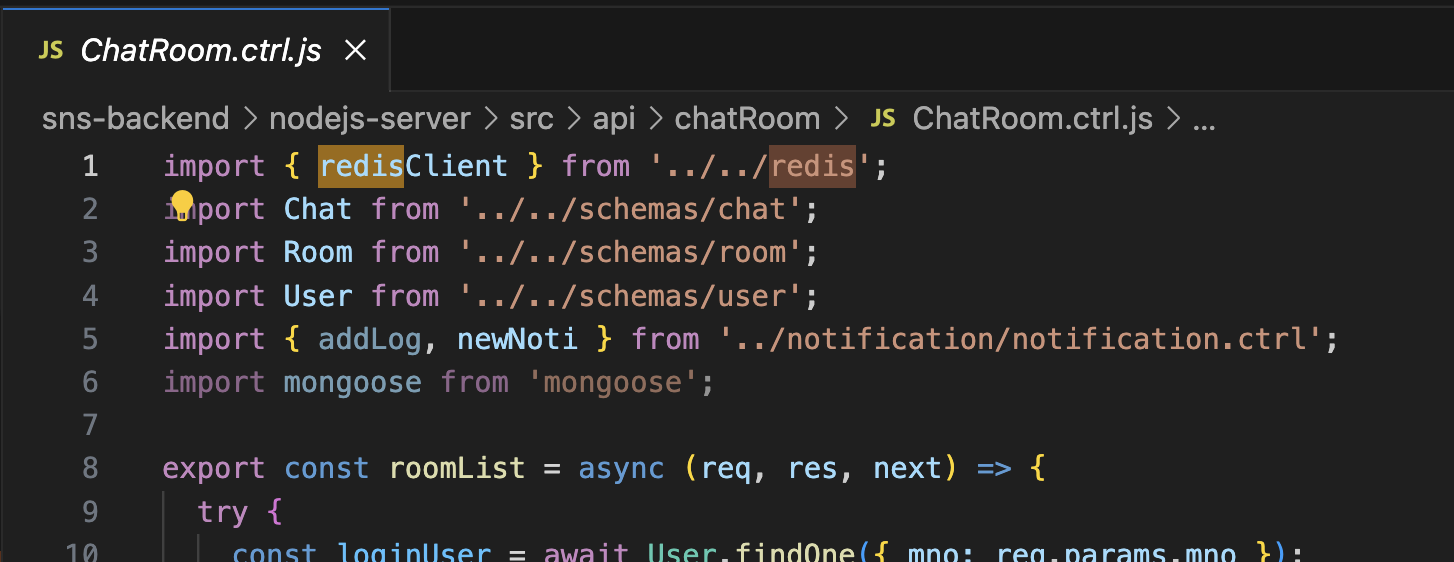Open sns-backend breadcrumb segment
The width and height of the screenshot is (1454, 562).
pos(135,119)
